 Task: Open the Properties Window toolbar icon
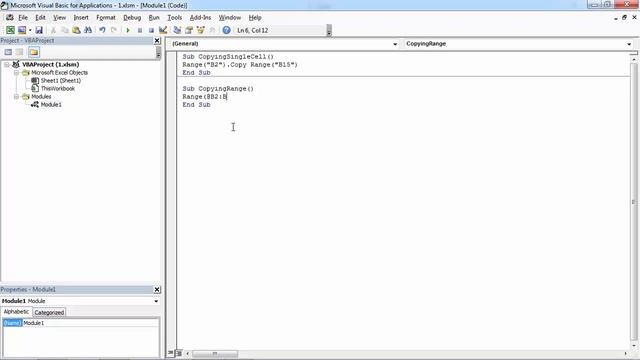189,30
